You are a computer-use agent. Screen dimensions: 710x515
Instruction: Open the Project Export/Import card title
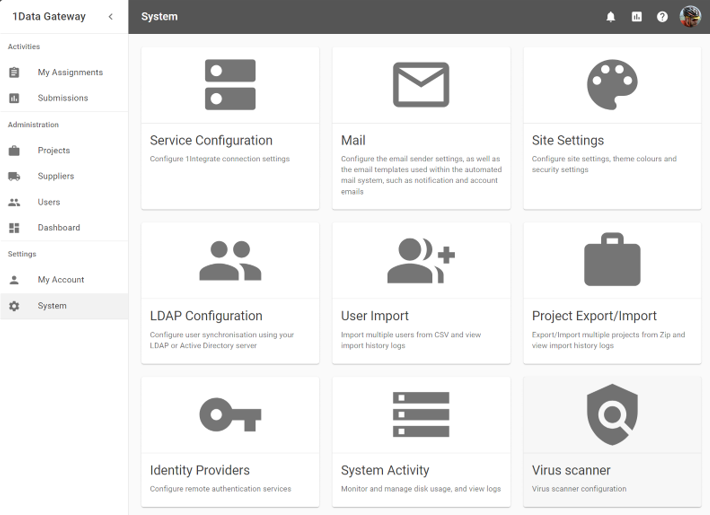coord(594,316)
